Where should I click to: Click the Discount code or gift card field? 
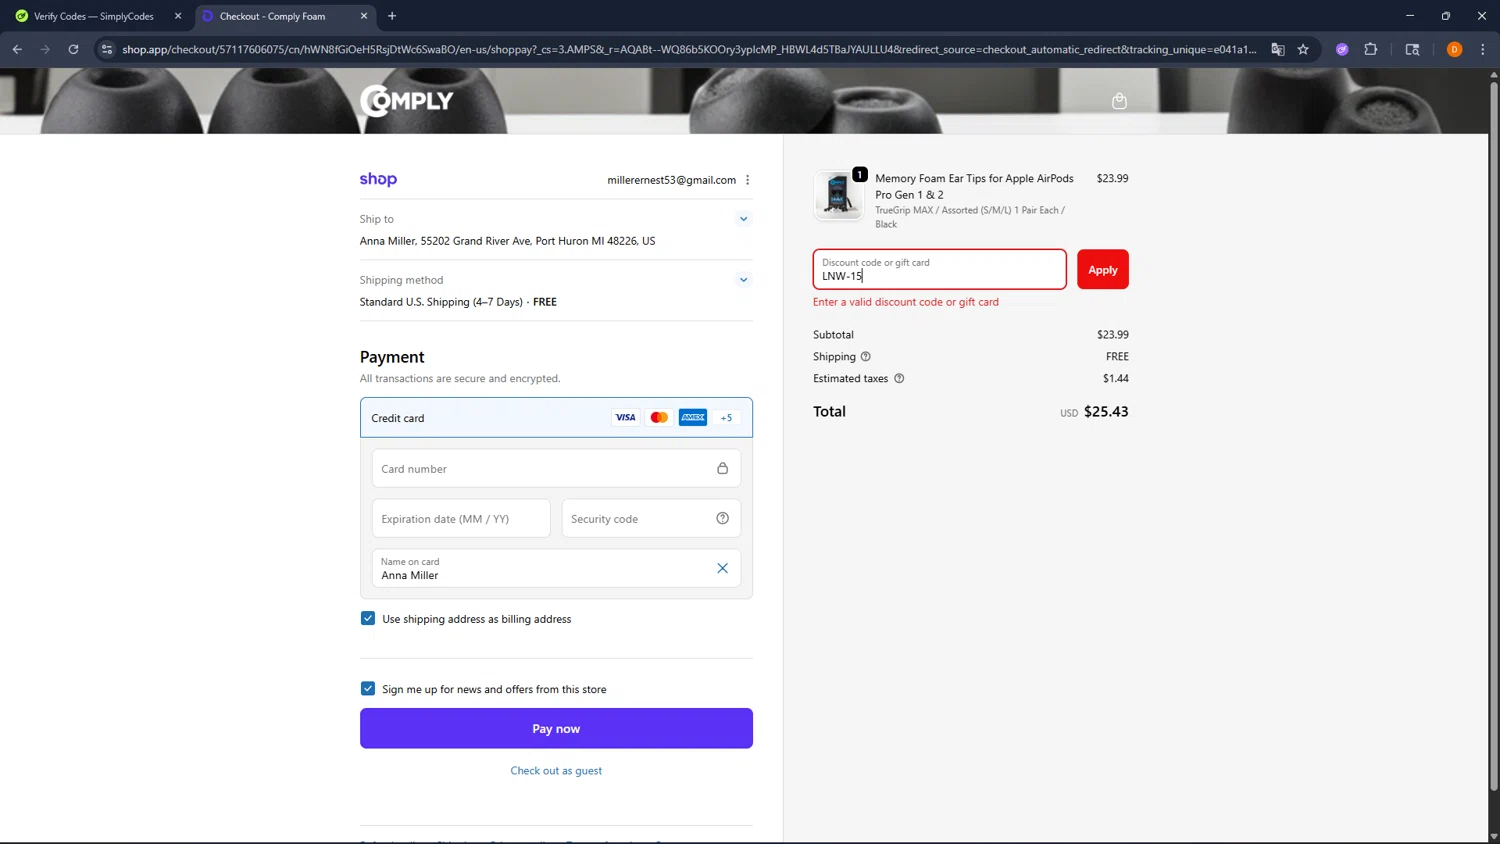[939, 269]
